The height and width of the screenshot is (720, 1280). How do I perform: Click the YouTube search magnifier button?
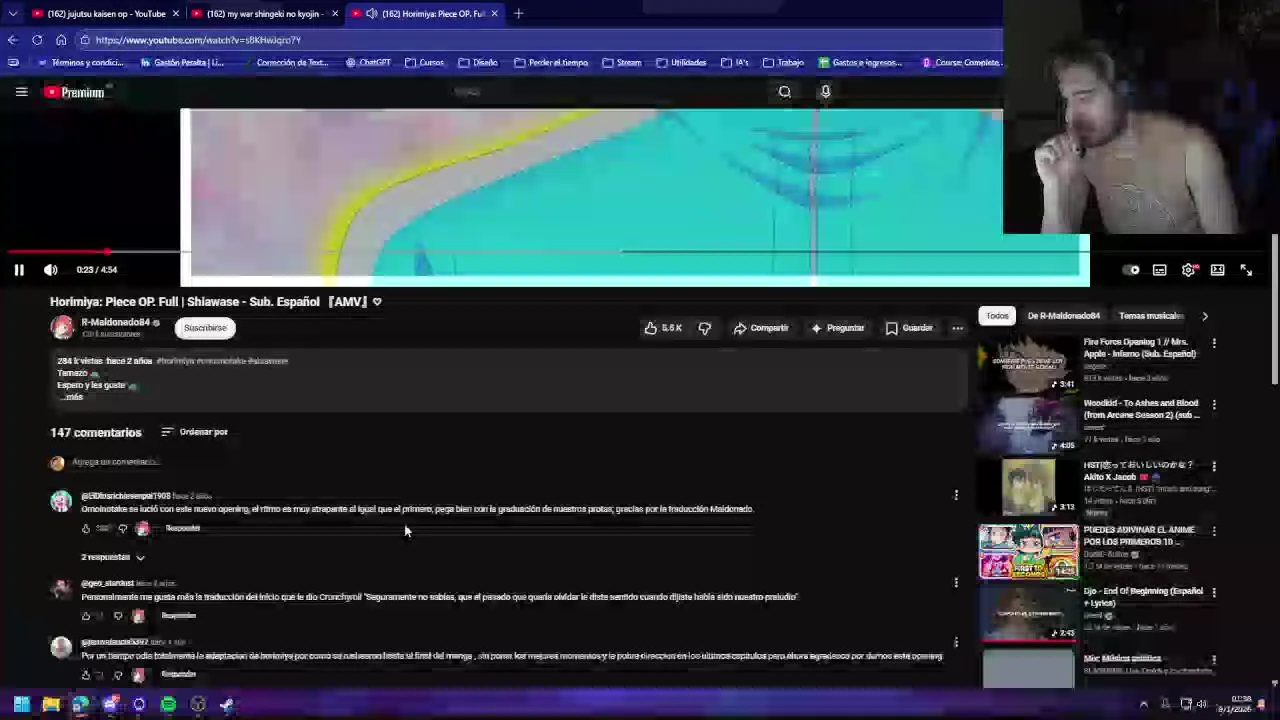(785, 92)
